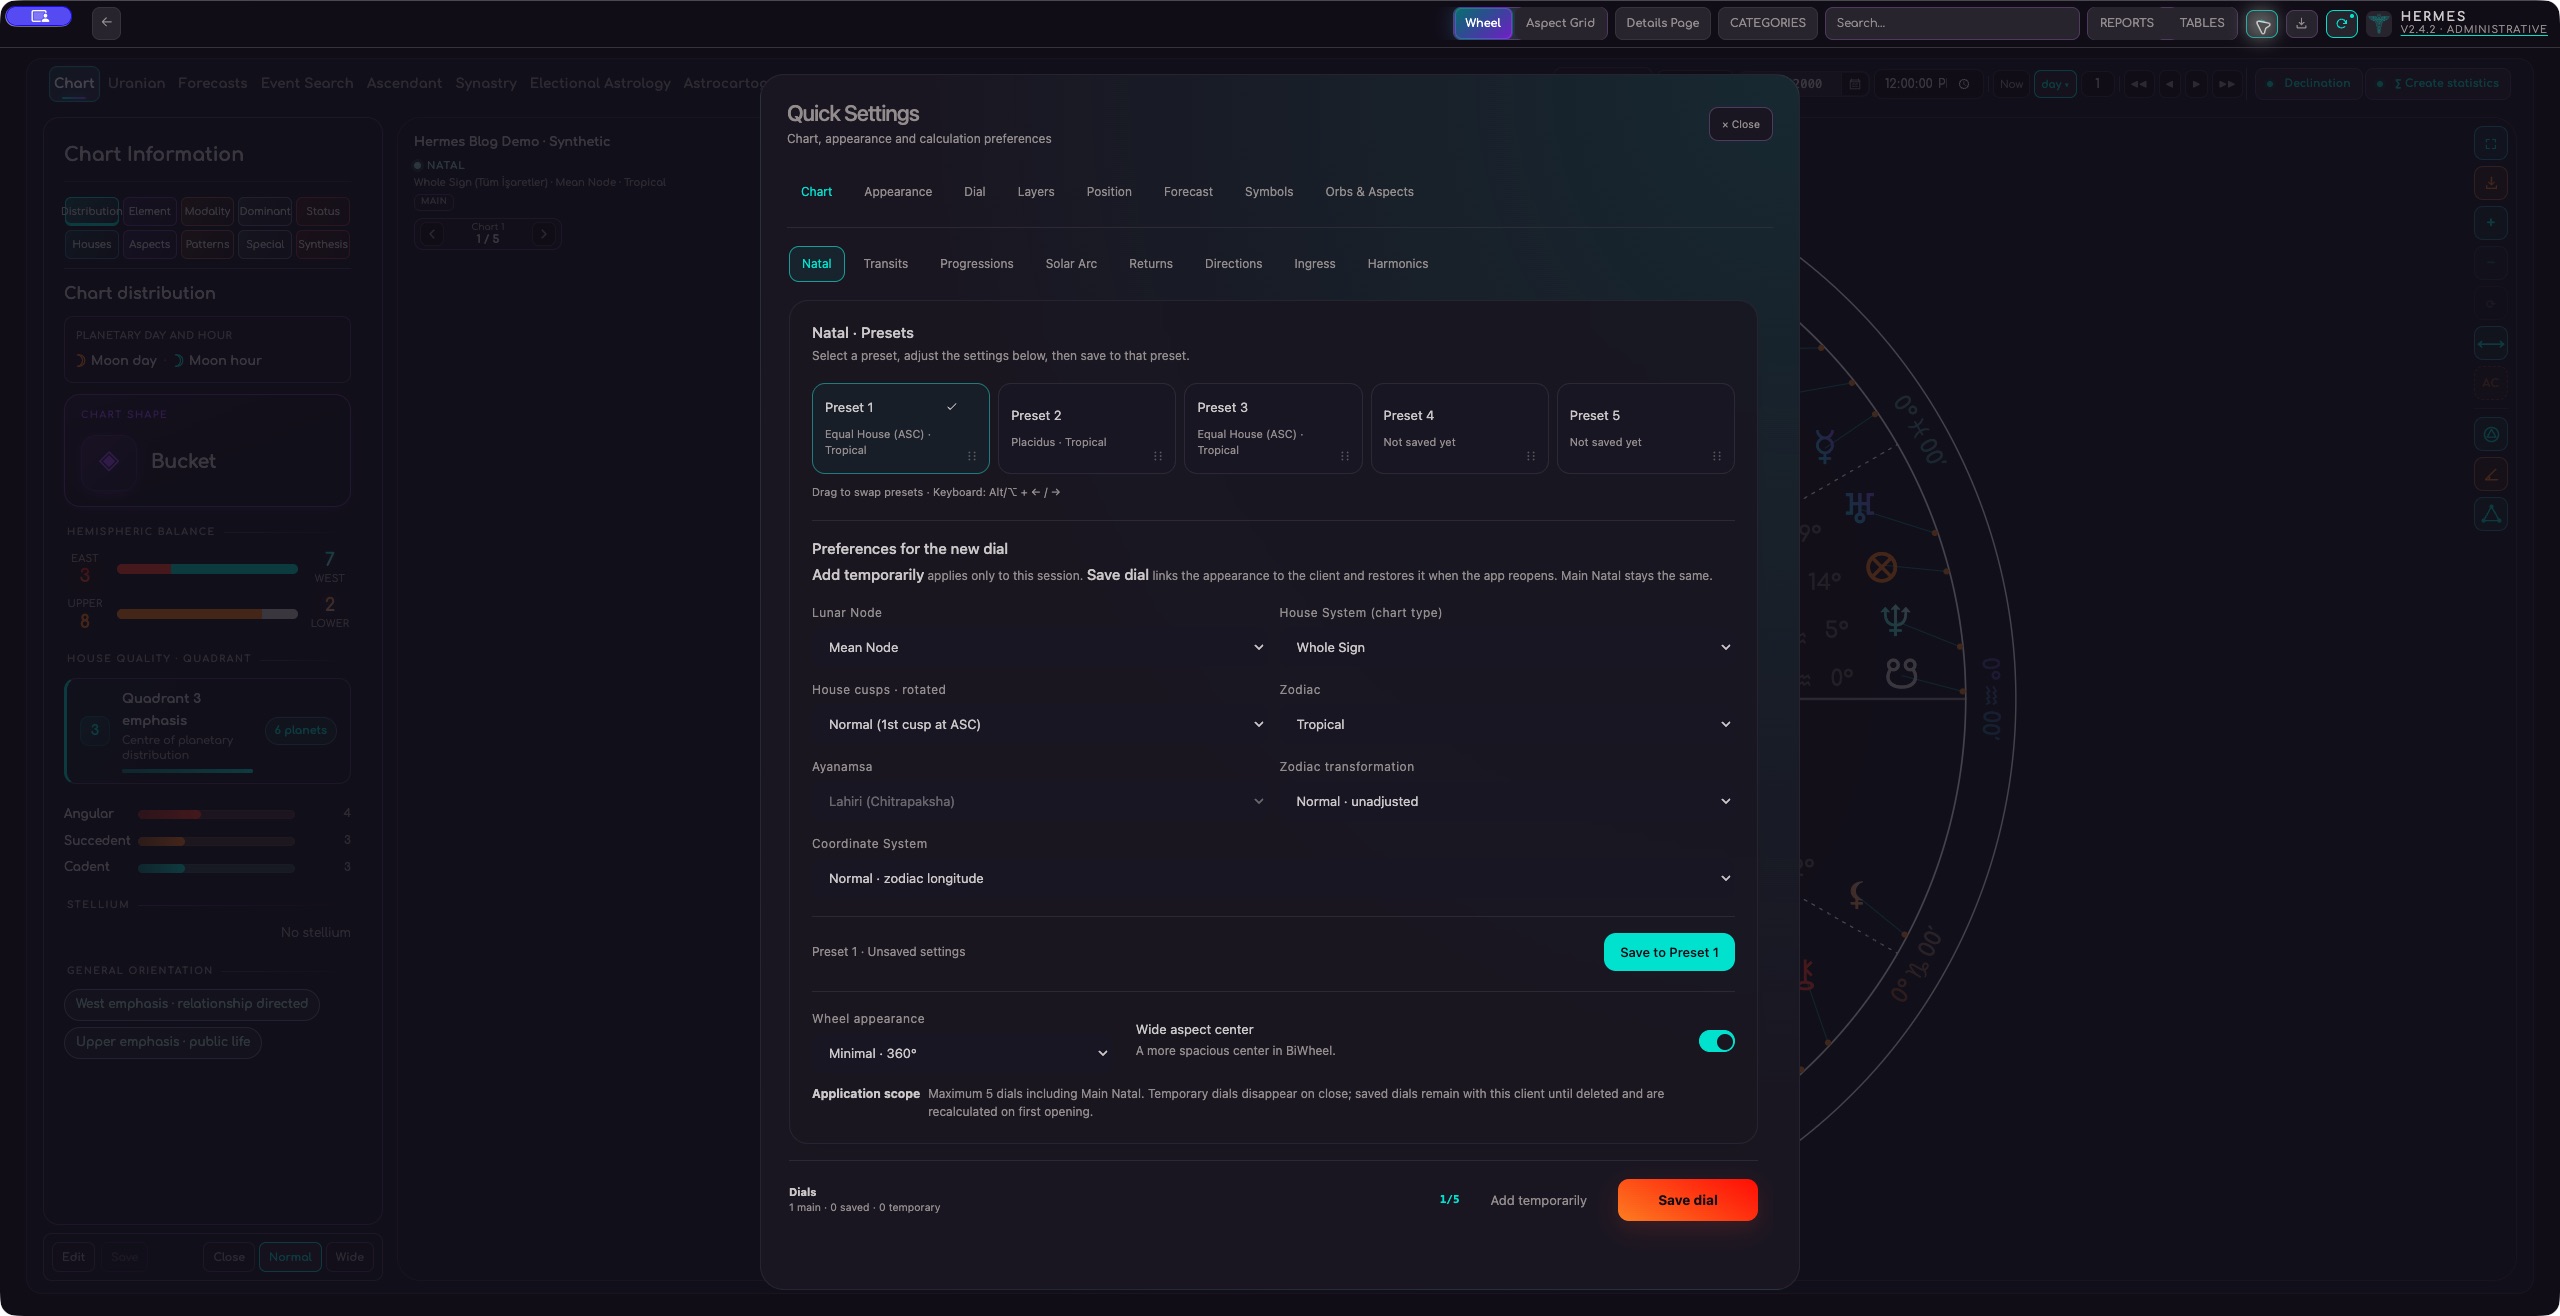Toggle Create statistics option
2560x1316 pixels.
click(x=2439, y=84)
